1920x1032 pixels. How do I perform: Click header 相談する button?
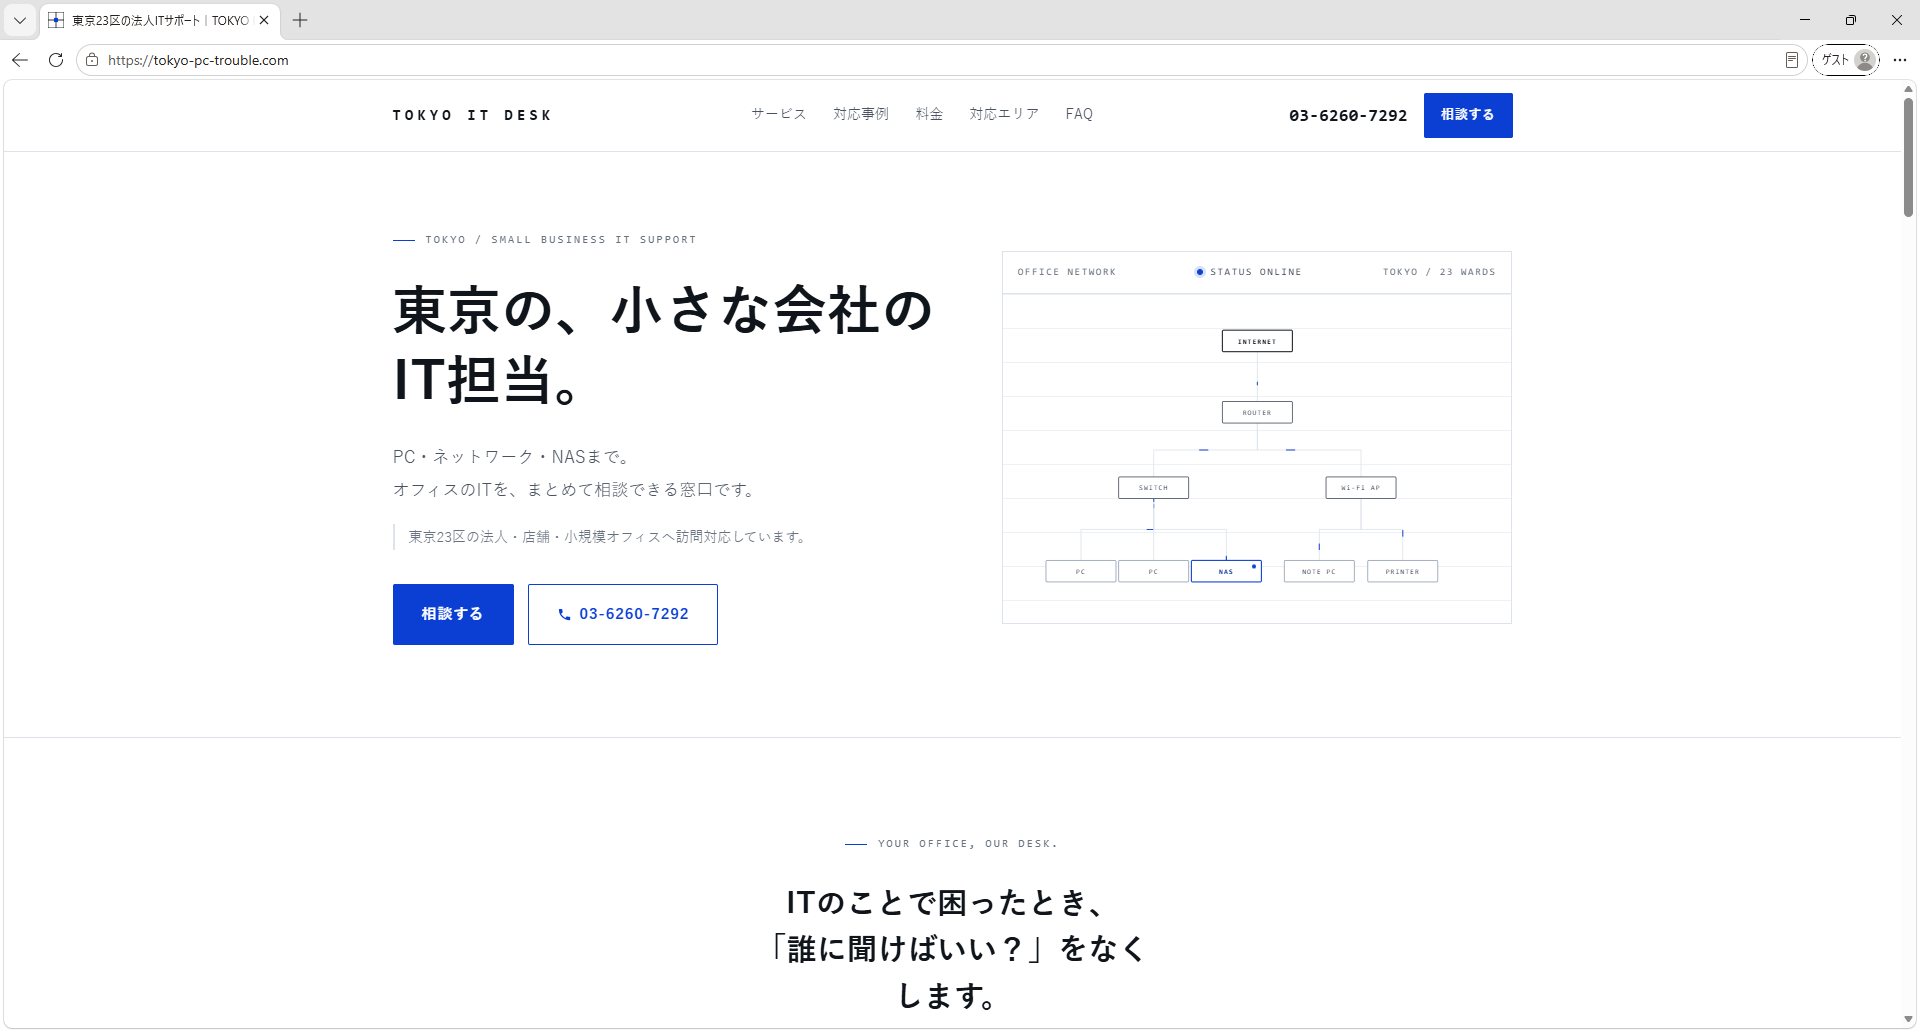point(1468,115)
